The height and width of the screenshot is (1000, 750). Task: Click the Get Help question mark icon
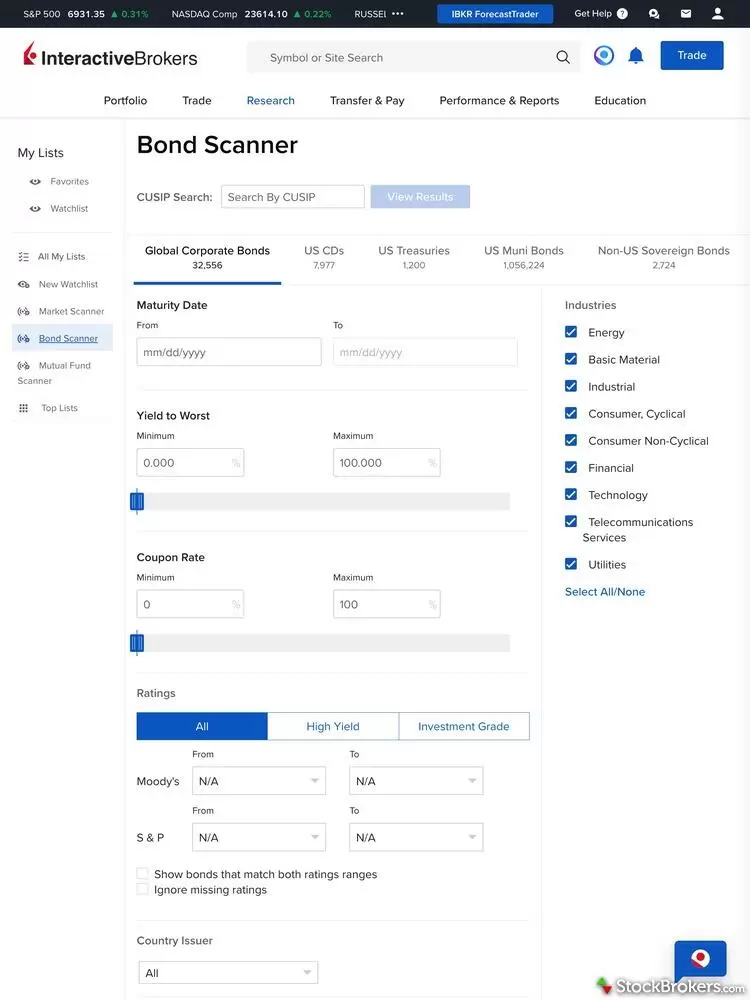pos(622,13)
